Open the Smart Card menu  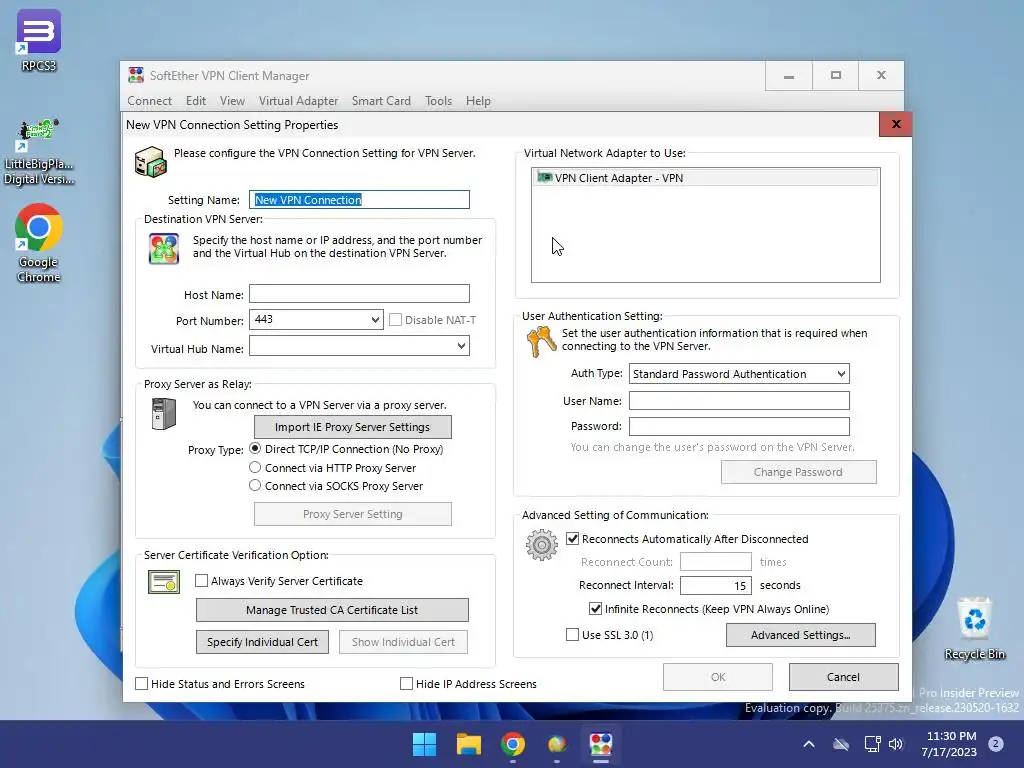coord(381,101)
